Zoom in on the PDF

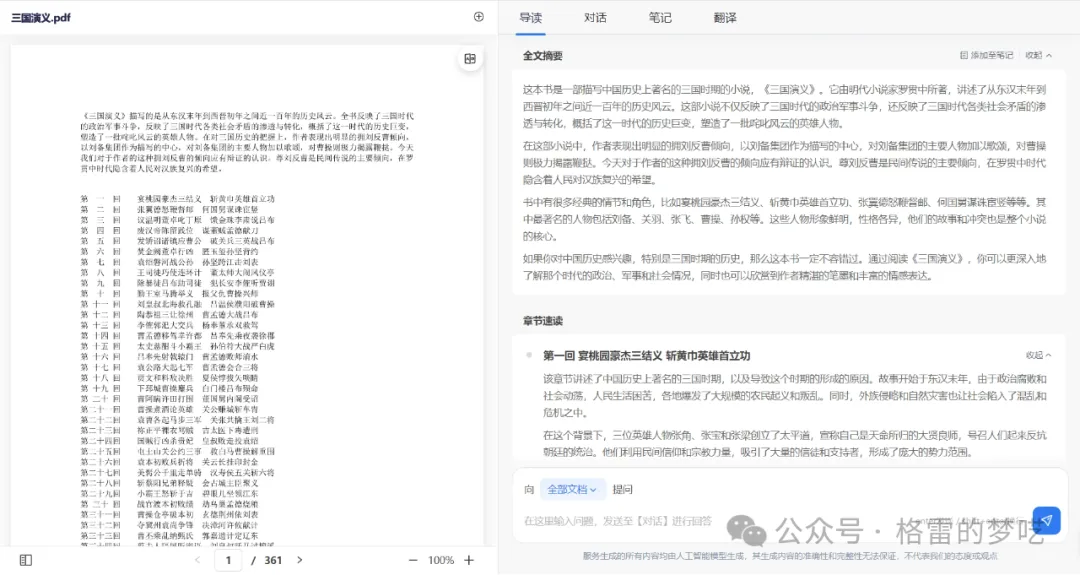(469, 560)
